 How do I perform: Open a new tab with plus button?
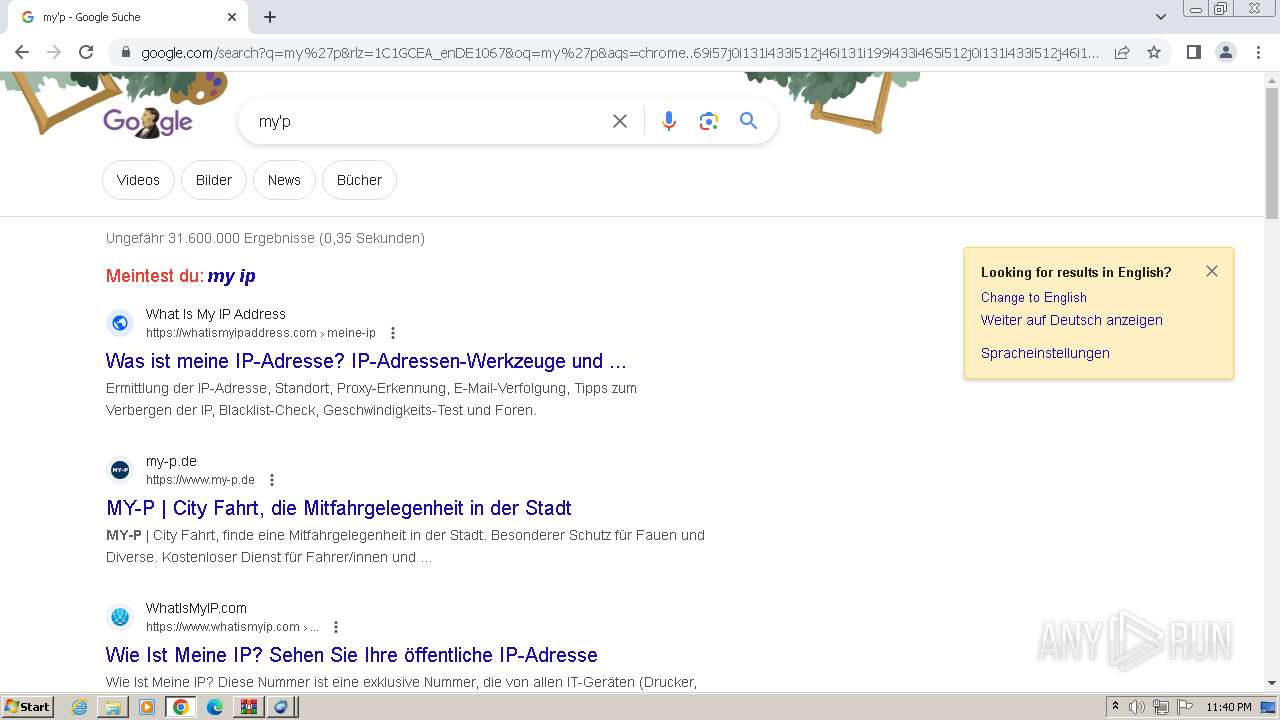point(270,17)
